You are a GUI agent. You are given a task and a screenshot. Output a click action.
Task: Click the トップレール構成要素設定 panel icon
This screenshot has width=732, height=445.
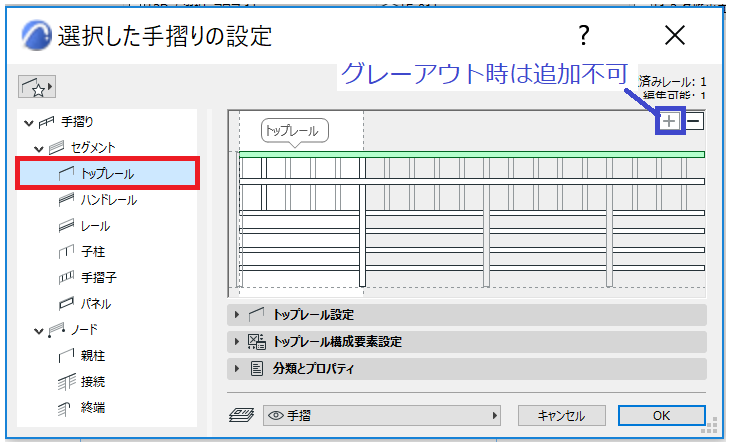257,342
